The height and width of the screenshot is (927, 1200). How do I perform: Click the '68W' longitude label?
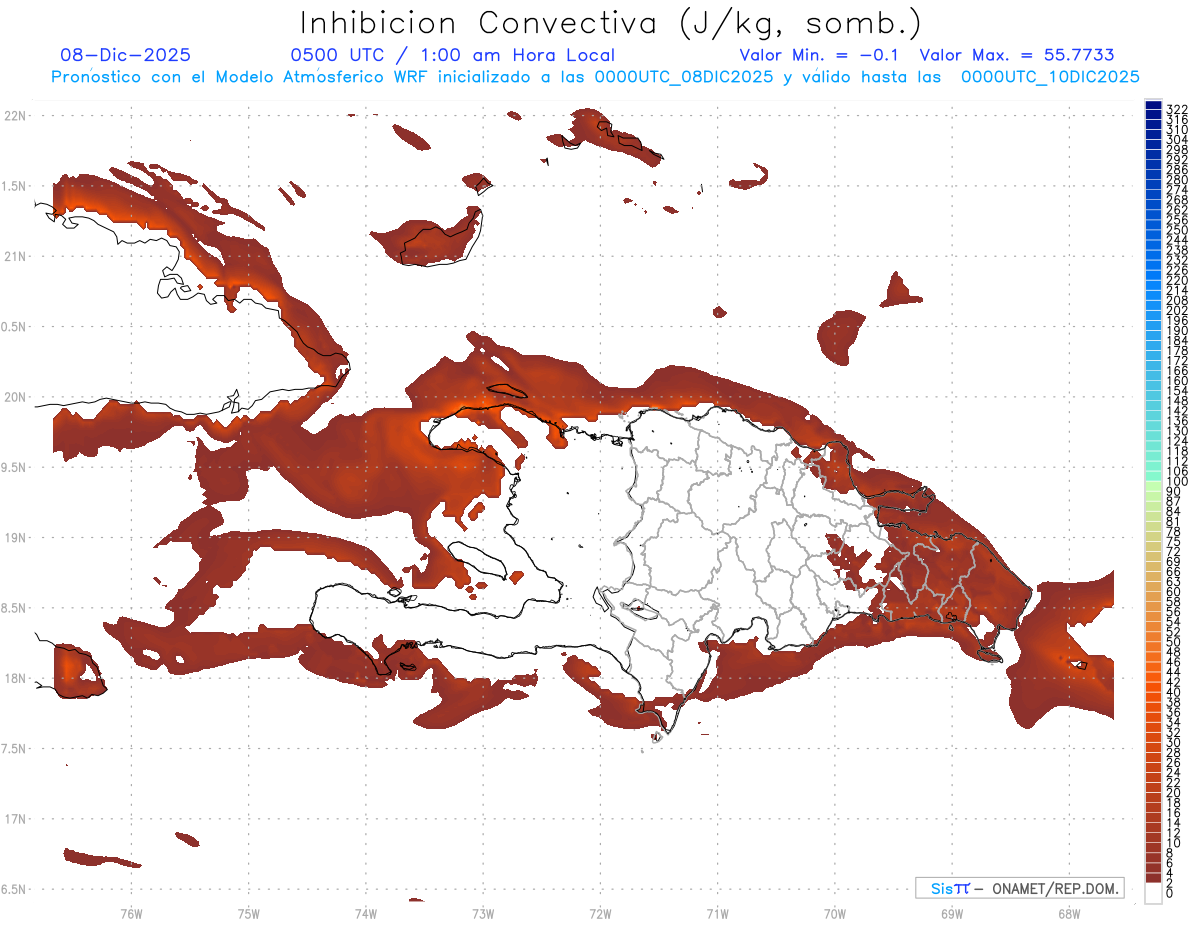1069,913
